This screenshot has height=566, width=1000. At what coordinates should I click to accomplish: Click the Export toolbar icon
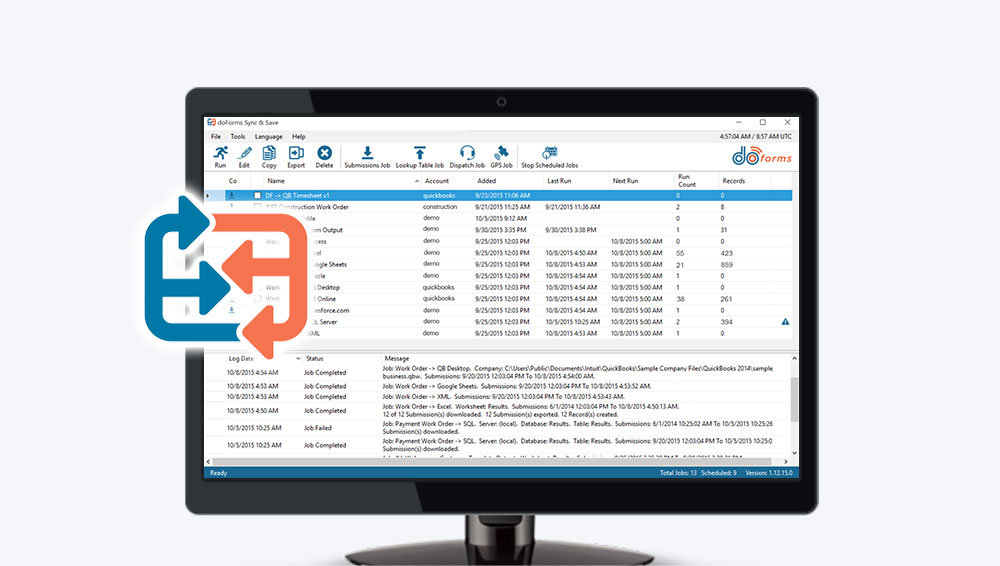pyautogui.click(x=296, y=156)
